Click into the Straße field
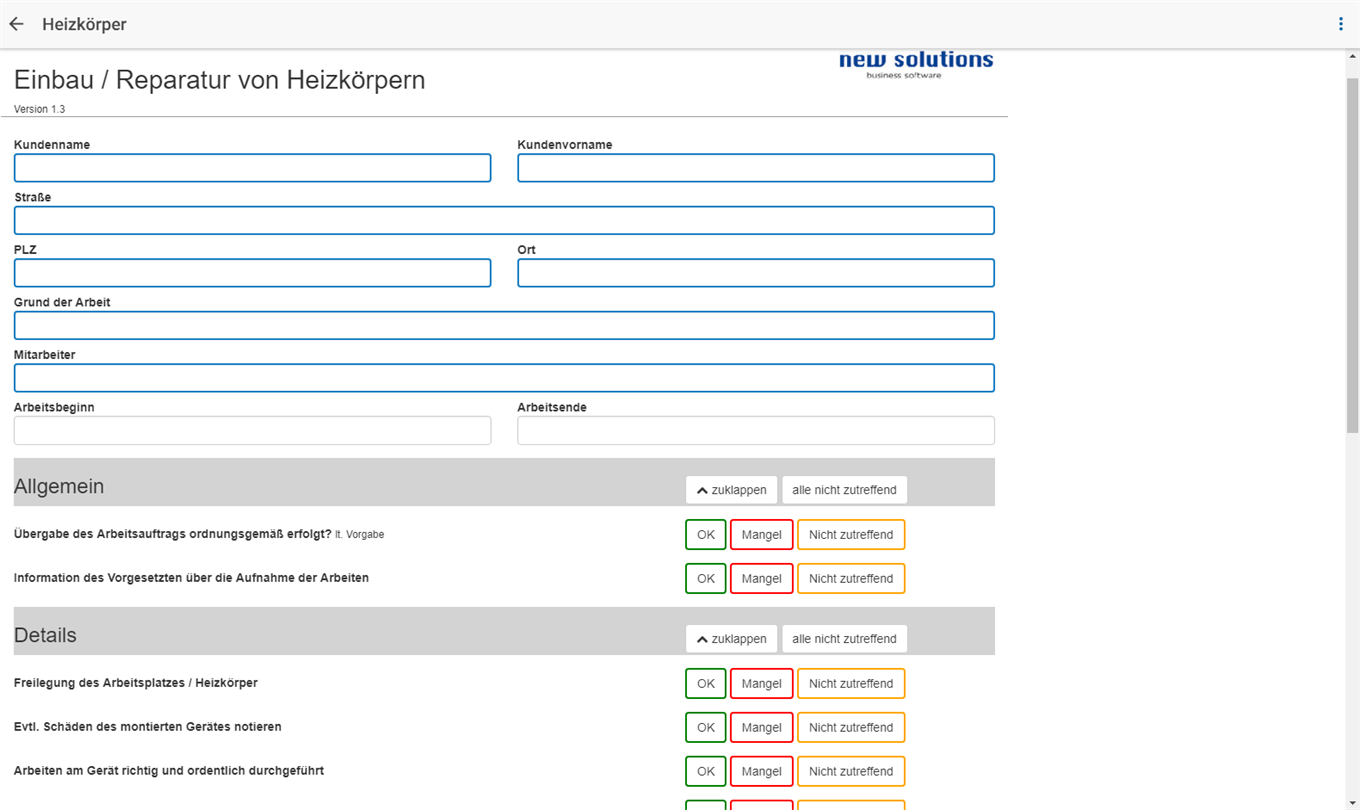 [504, 220]
